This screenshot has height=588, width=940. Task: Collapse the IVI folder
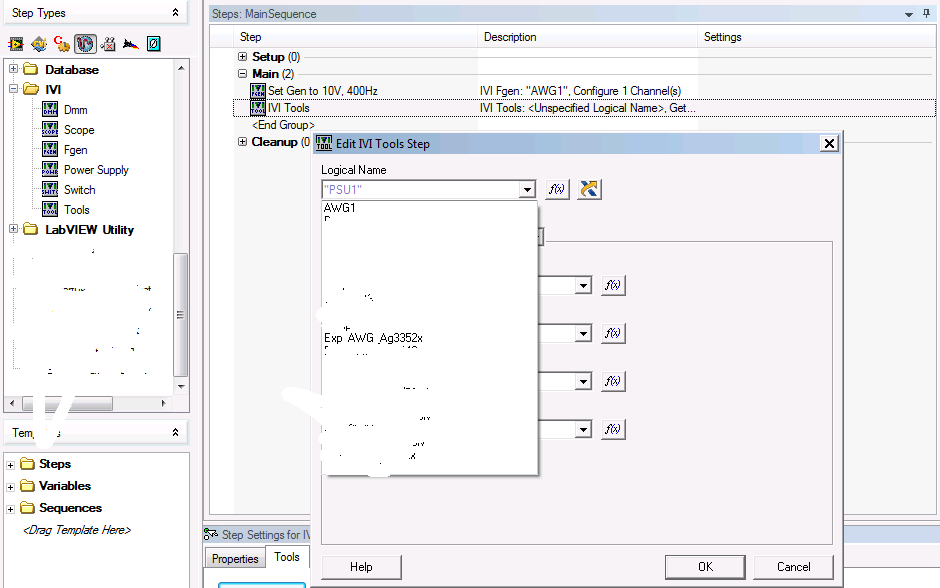tap(14, 89)
